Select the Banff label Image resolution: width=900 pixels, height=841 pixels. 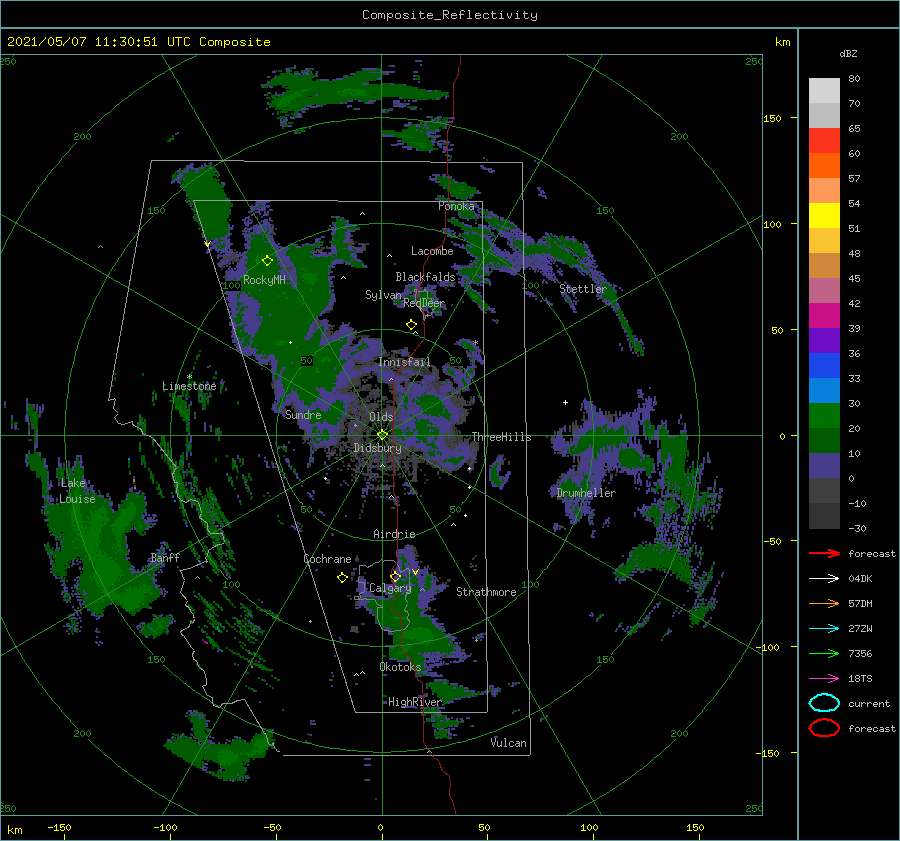coord(165,557)
